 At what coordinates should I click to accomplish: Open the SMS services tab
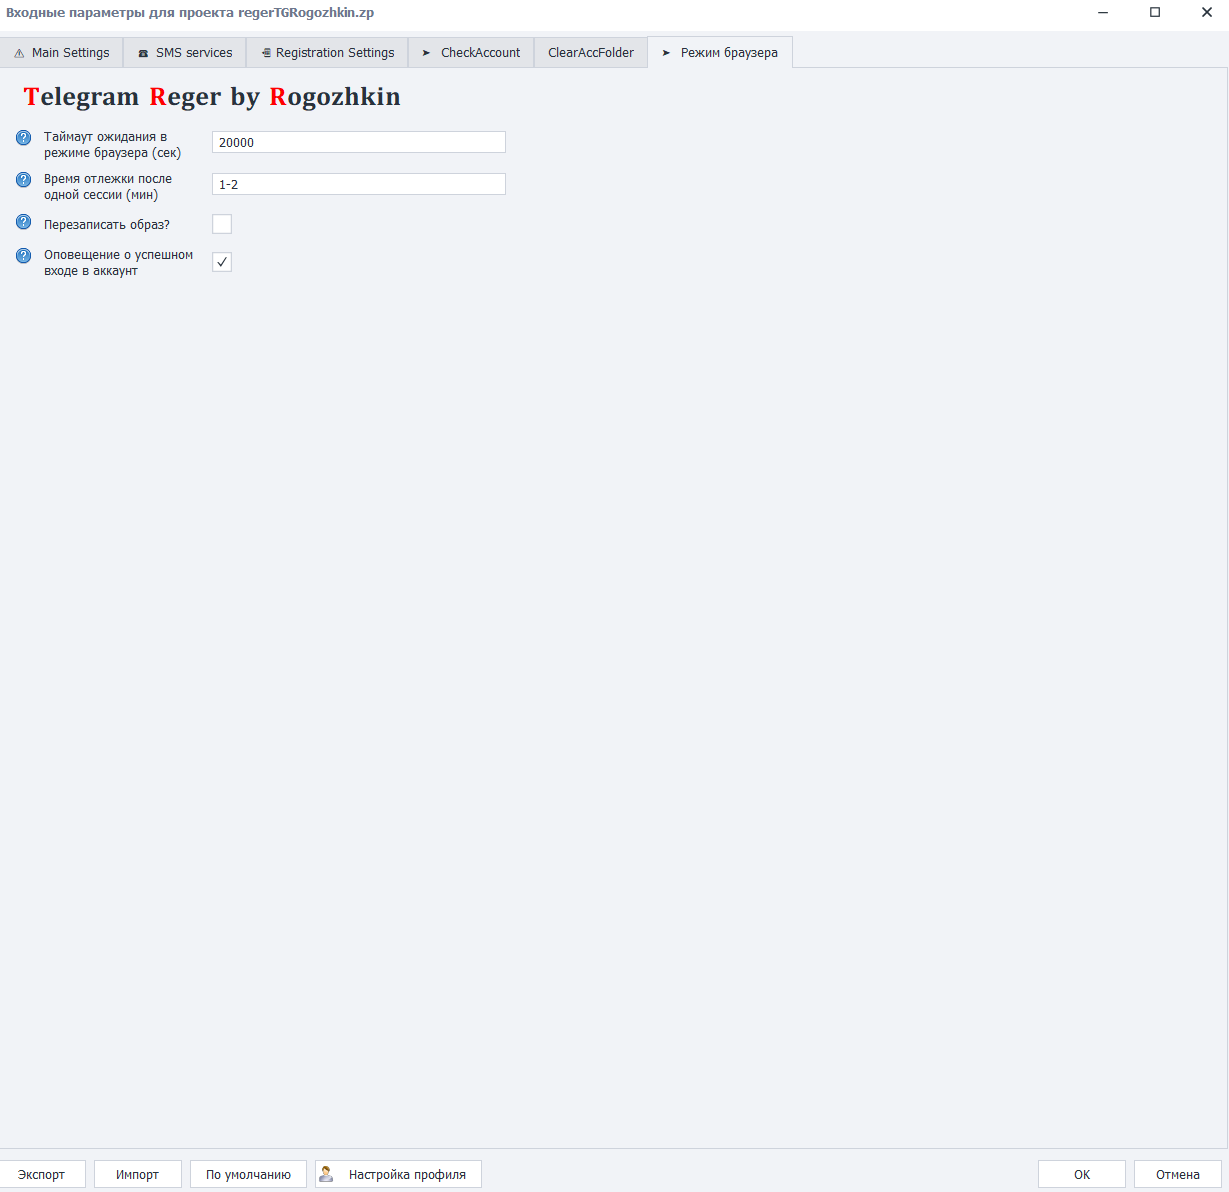pos(185,53)
